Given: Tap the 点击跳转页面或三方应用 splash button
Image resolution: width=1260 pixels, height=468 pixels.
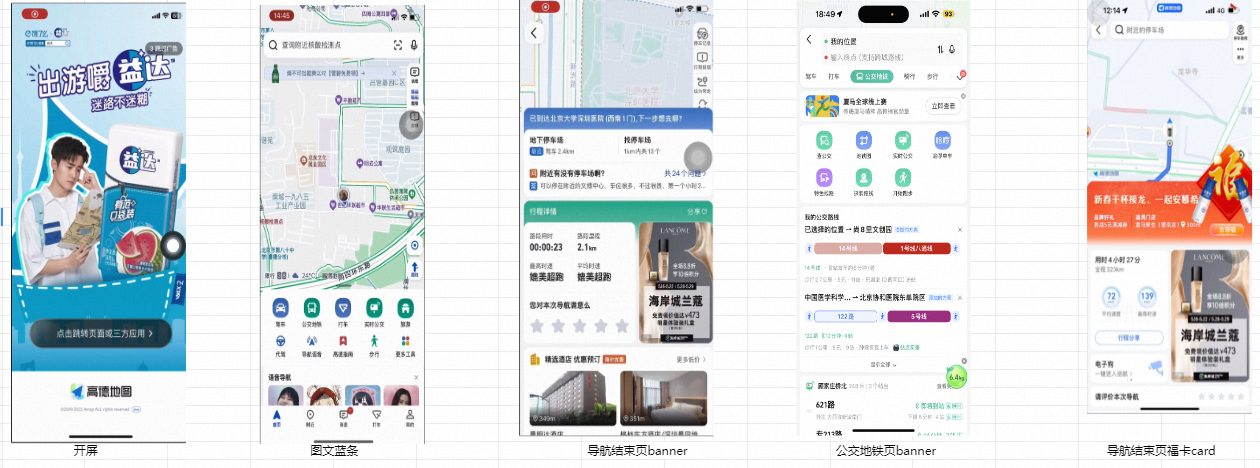Looking at the screenshot, I should coord(100,334).
